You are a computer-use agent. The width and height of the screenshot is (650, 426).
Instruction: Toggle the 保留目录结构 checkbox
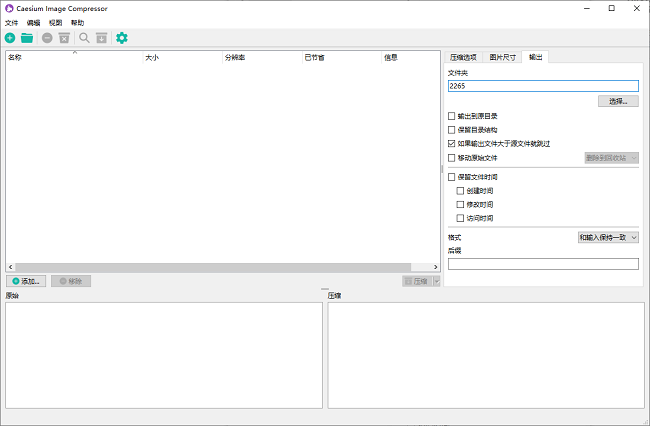click(x=451, y=130)
